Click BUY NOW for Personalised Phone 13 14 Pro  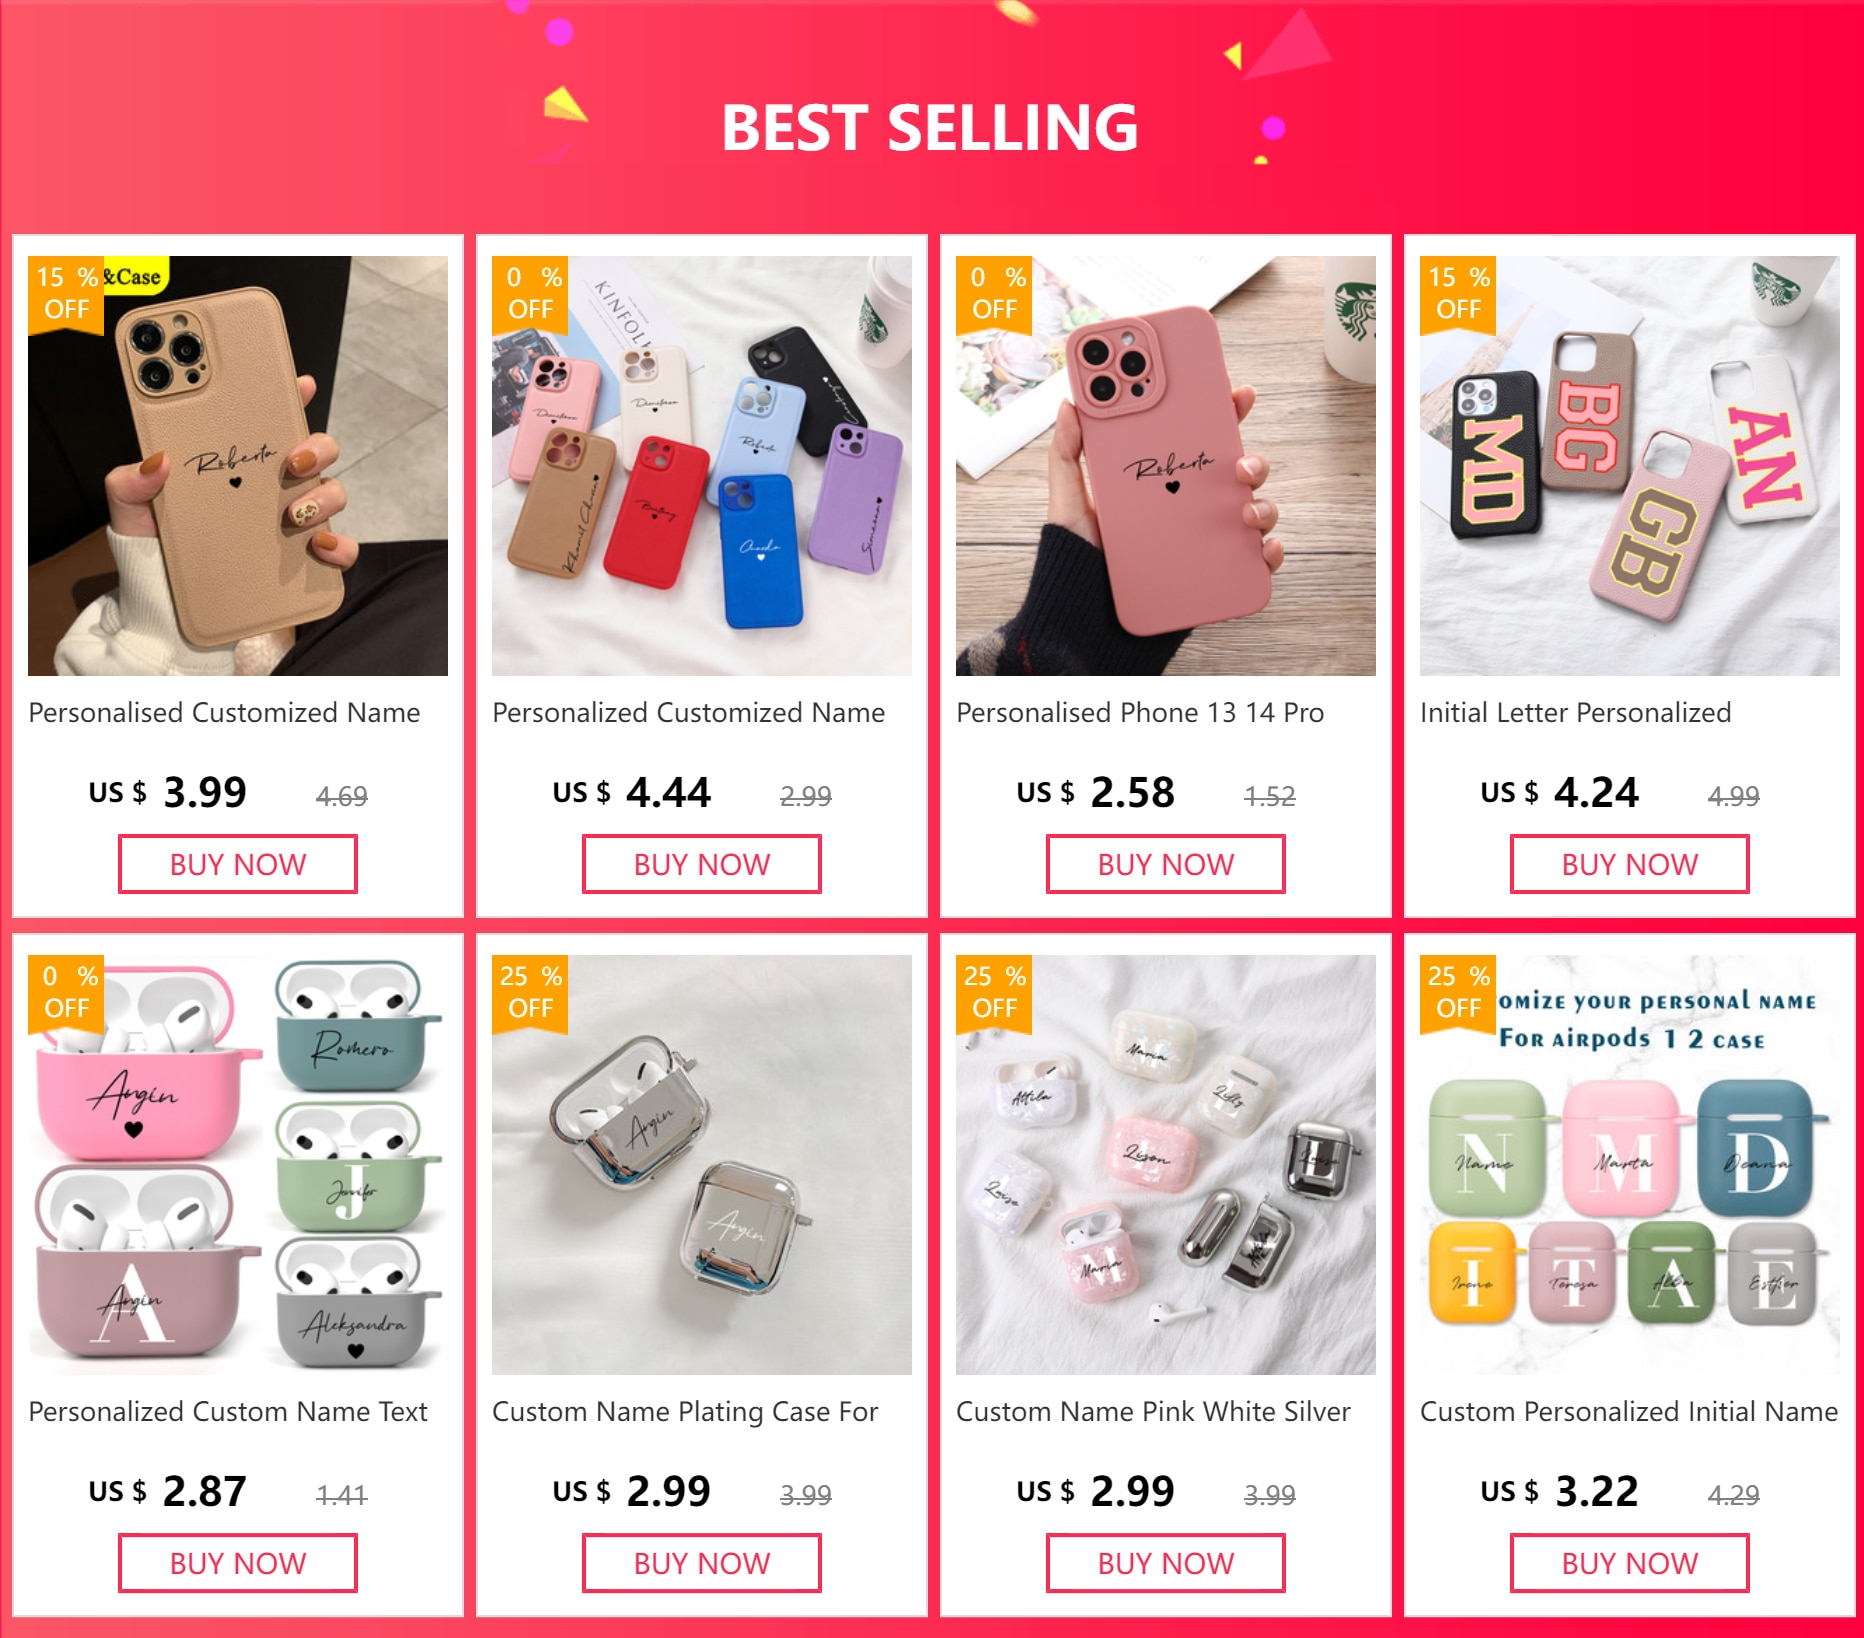point(1166,864)
